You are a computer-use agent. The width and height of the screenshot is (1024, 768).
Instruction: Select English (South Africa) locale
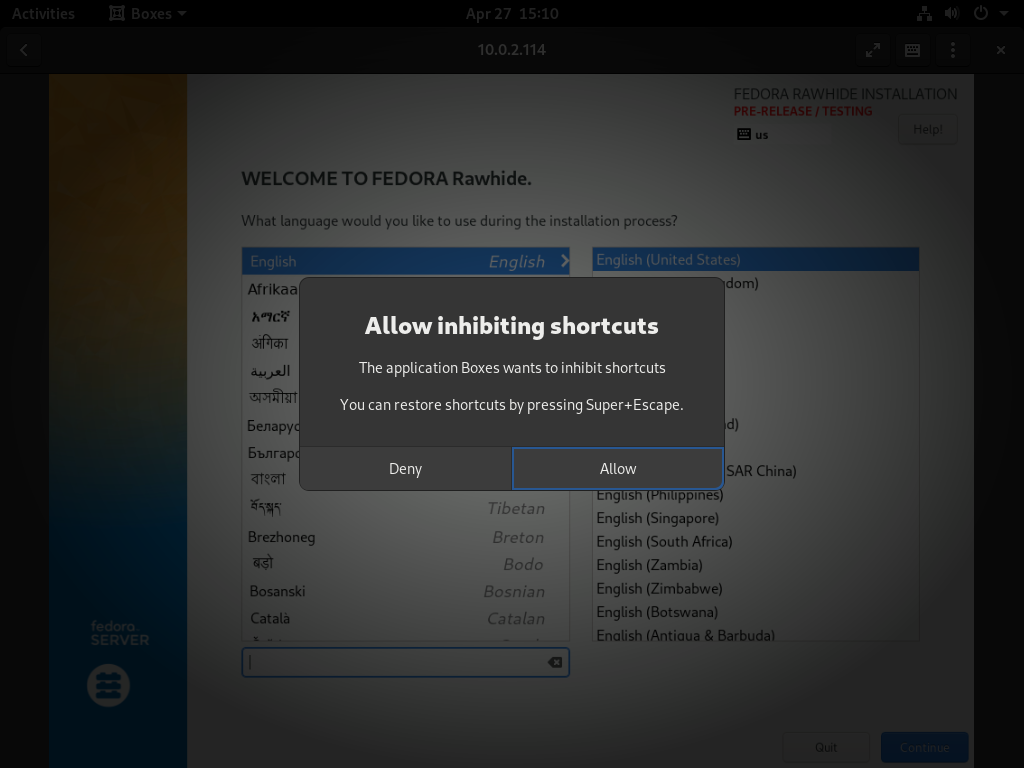click(756, 541)
